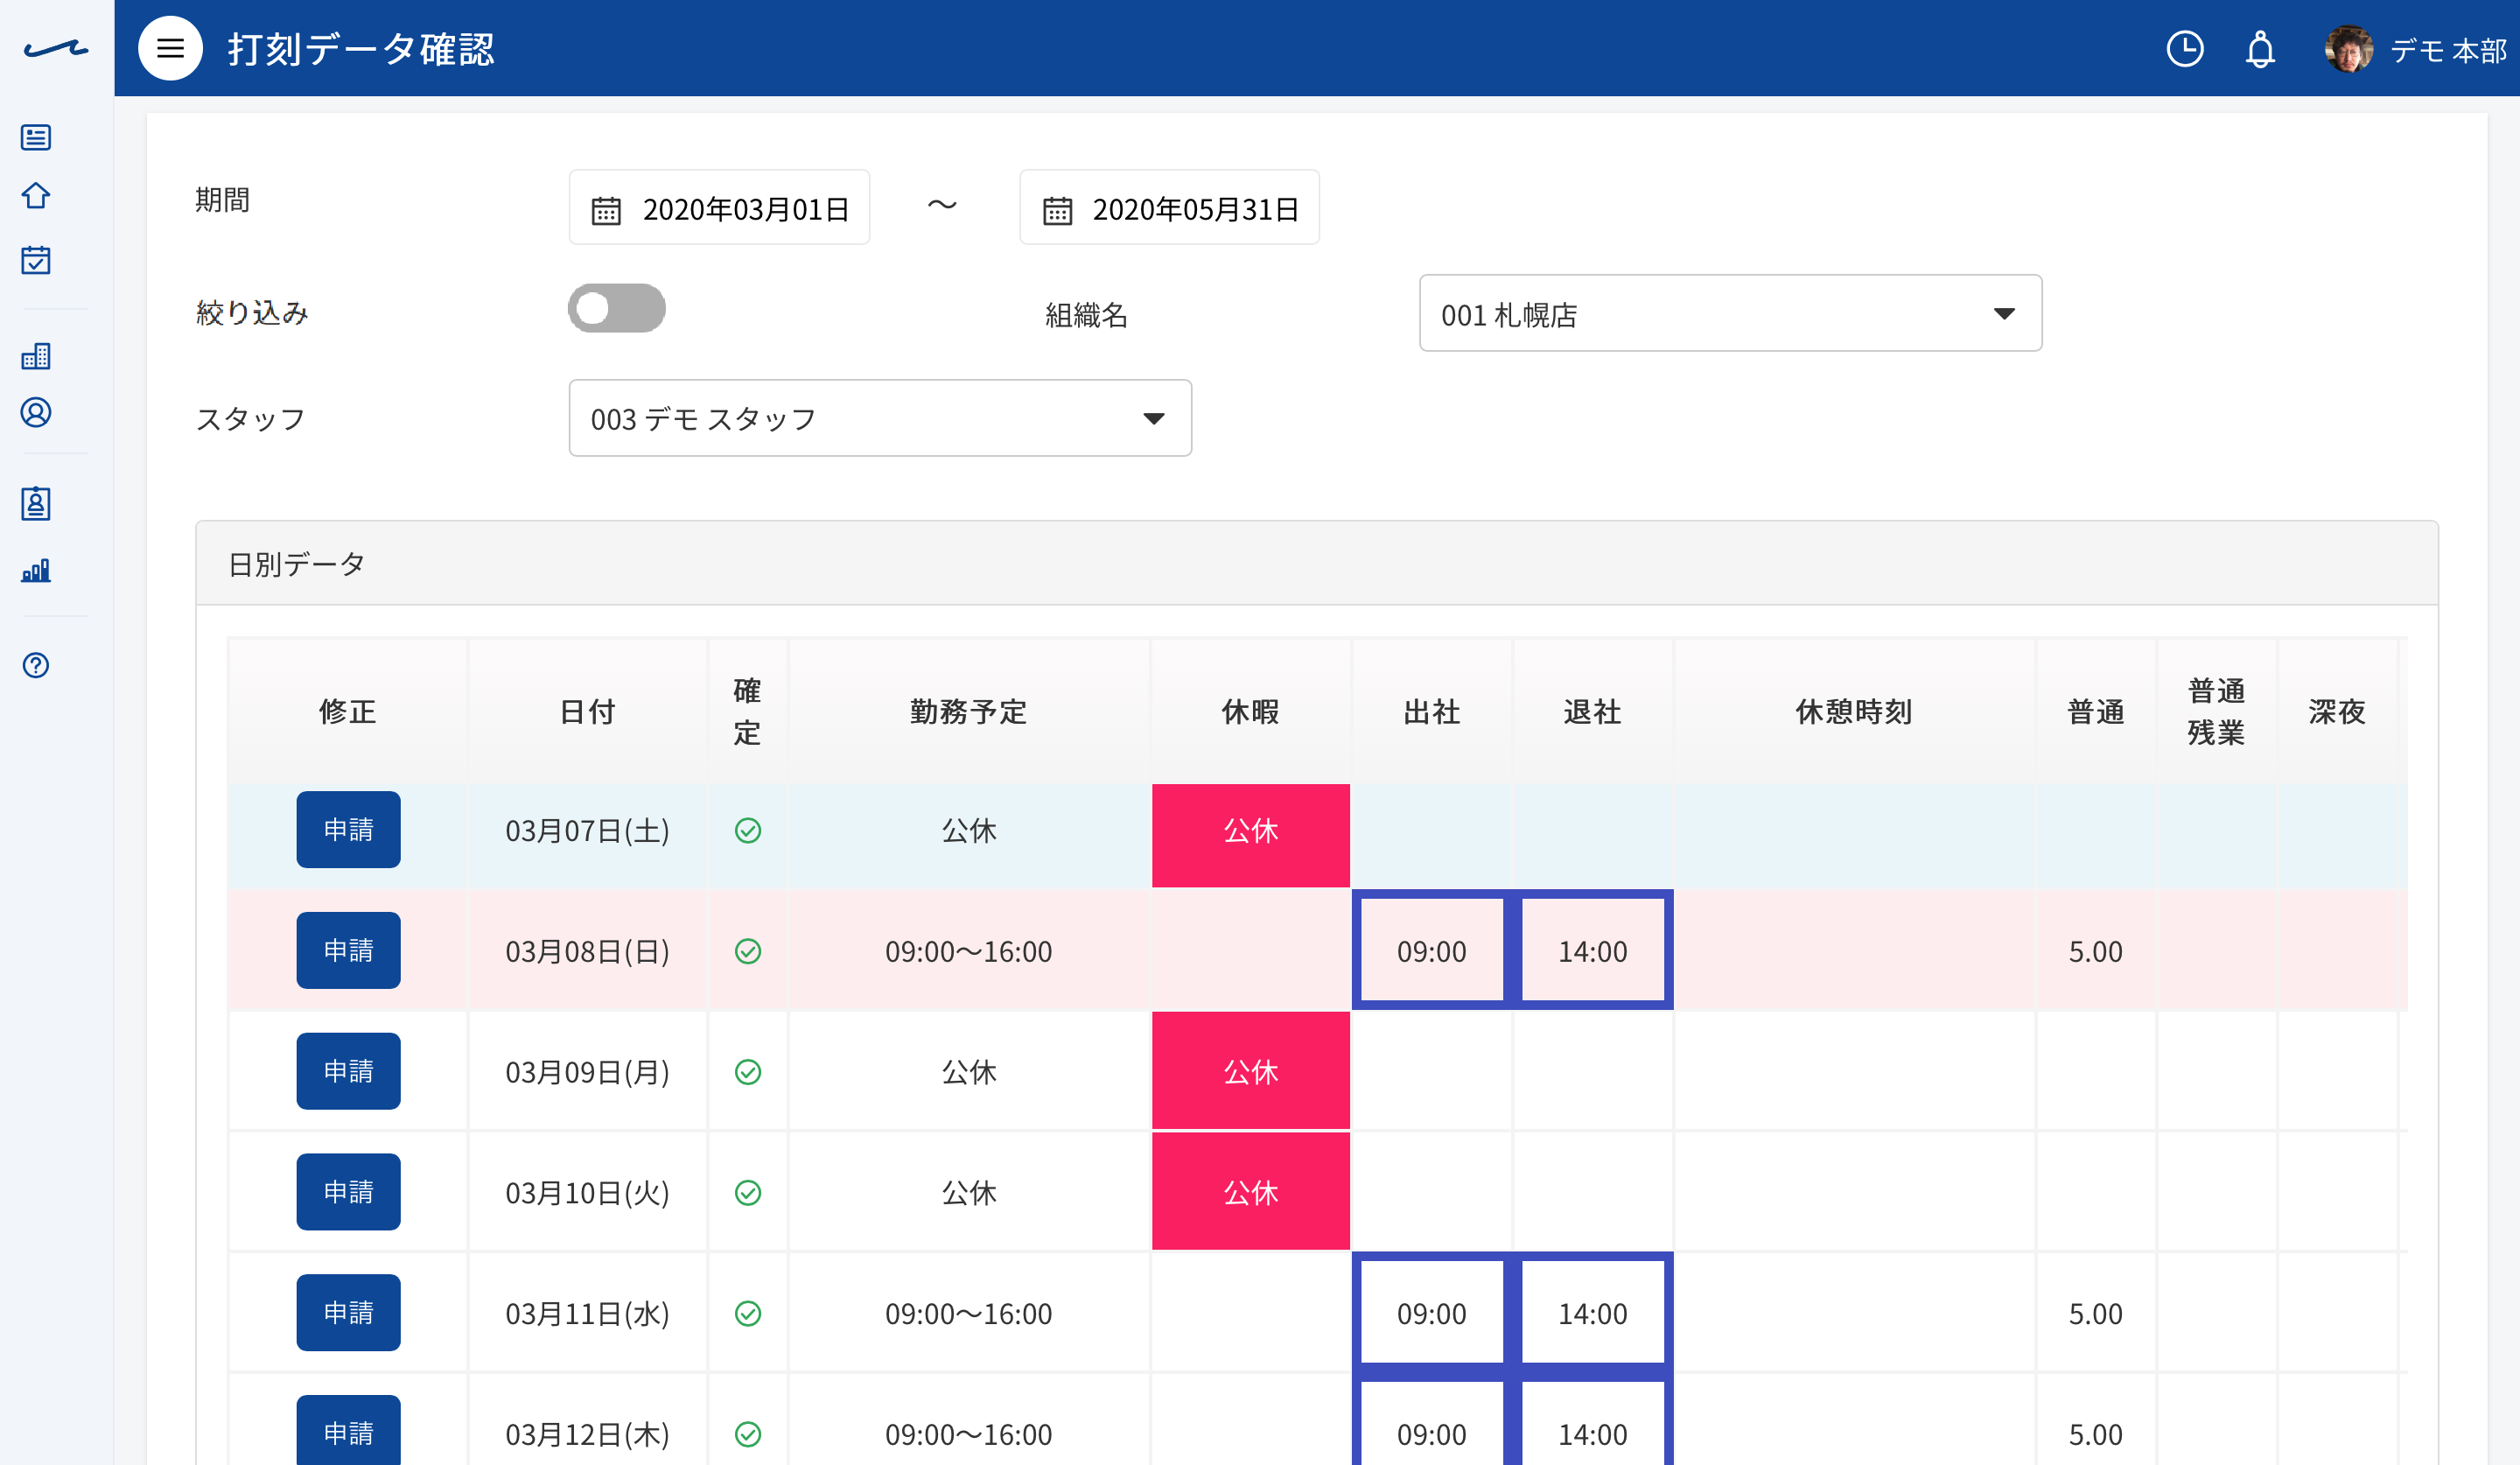Click calendar icon in end date field
The height and width of the screenshot is (1465, 2520).
tap(1057, 210)
